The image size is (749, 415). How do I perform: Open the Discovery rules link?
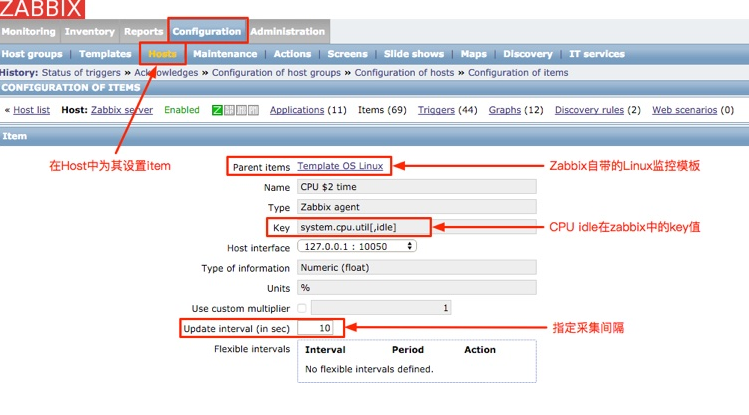click(x=589, y=110)
